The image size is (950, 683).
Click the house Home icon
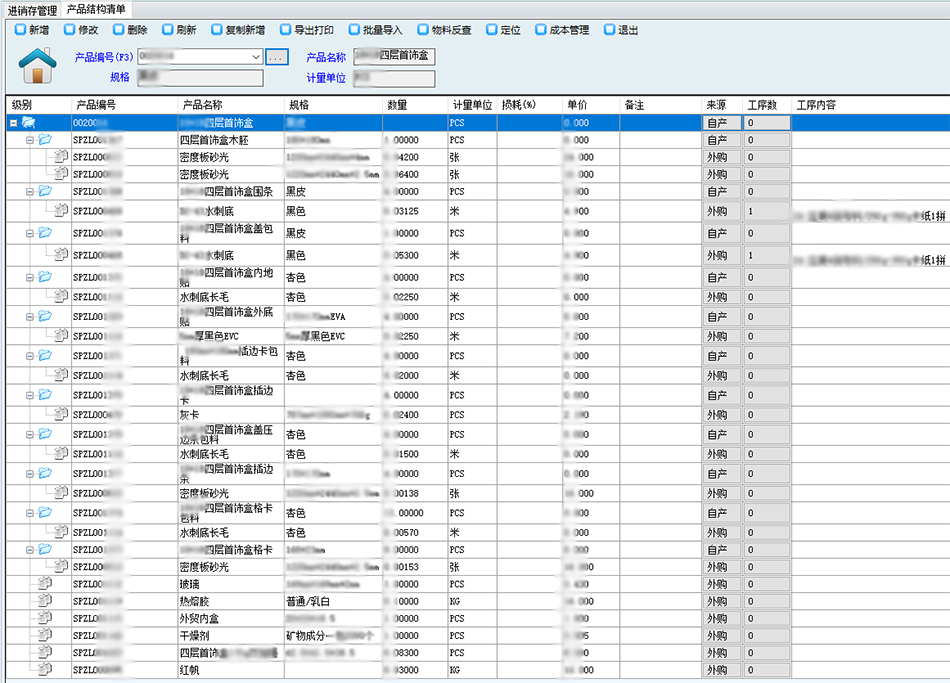[37, 66]
